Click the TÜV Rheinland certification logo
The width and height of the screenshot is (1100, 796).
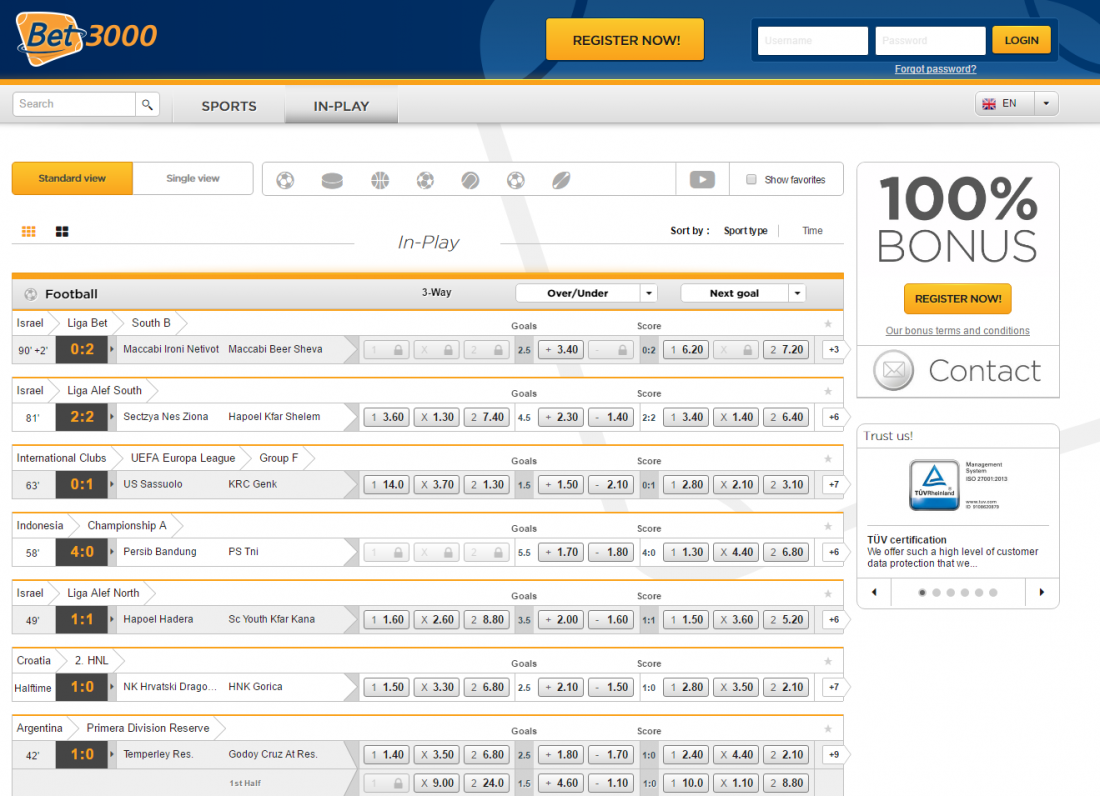(934, 485)
